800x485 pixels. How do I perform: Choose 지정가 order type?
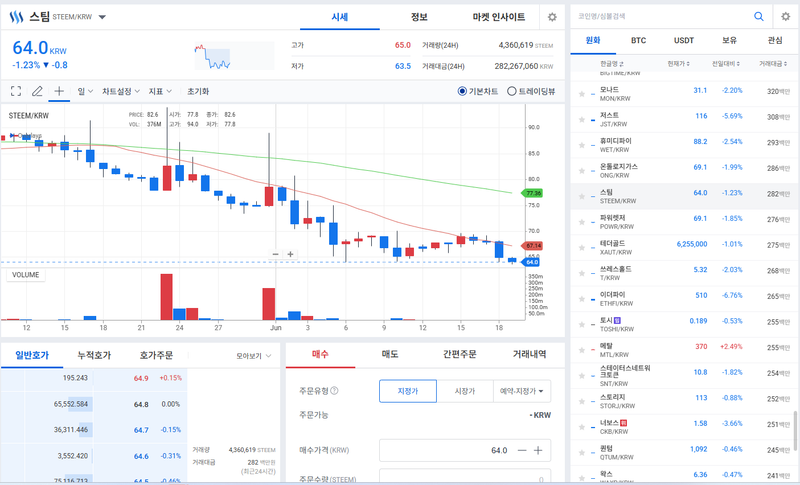tap(408, 391)
